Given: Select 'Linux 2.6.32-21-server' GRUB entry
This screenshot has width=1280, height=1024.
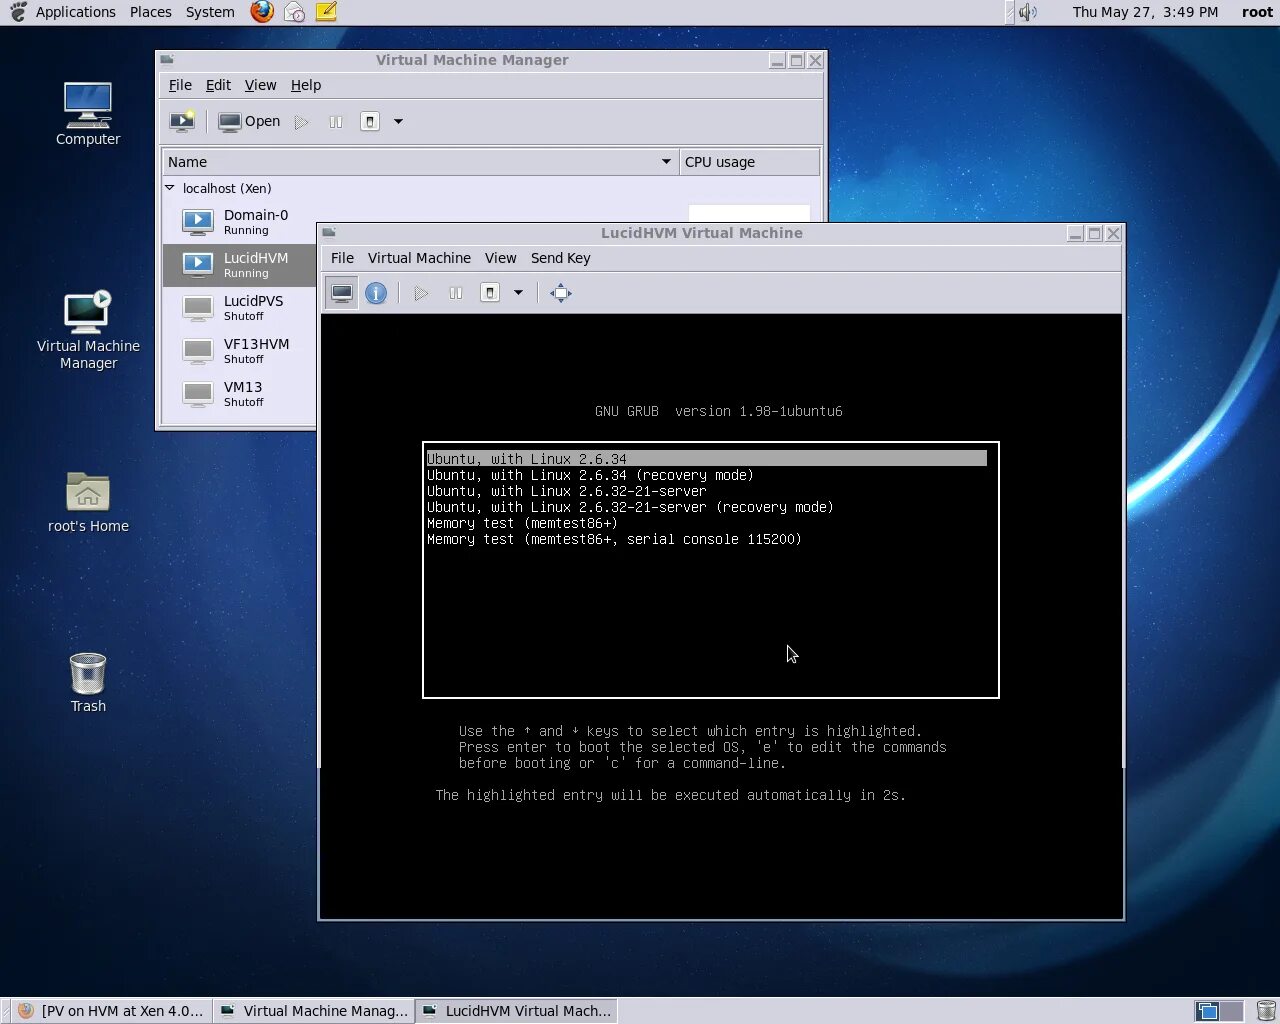Looking at the screenshot, I should (x=567, y=491).
